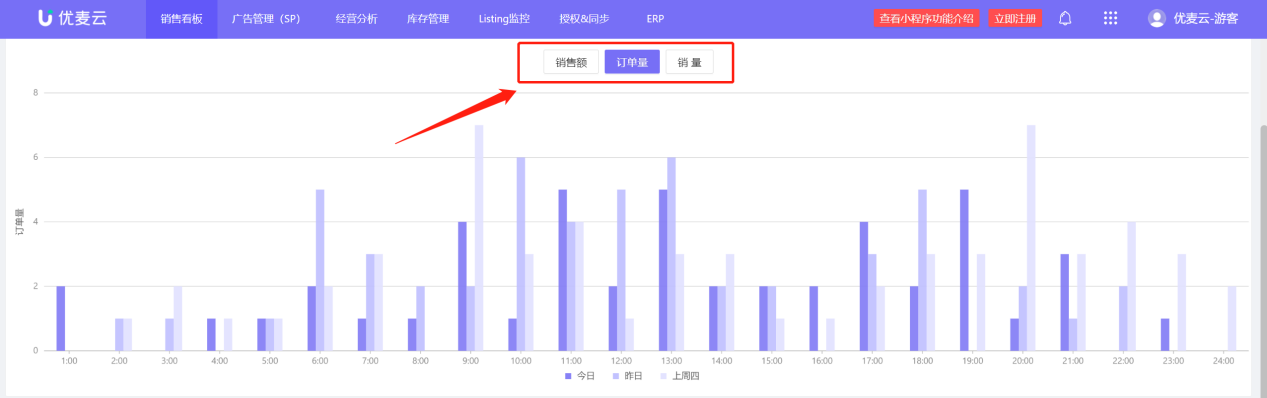Open 授权&同步 menu
Viewport: 1267px width, 398px height.
[x=584, y=18]
